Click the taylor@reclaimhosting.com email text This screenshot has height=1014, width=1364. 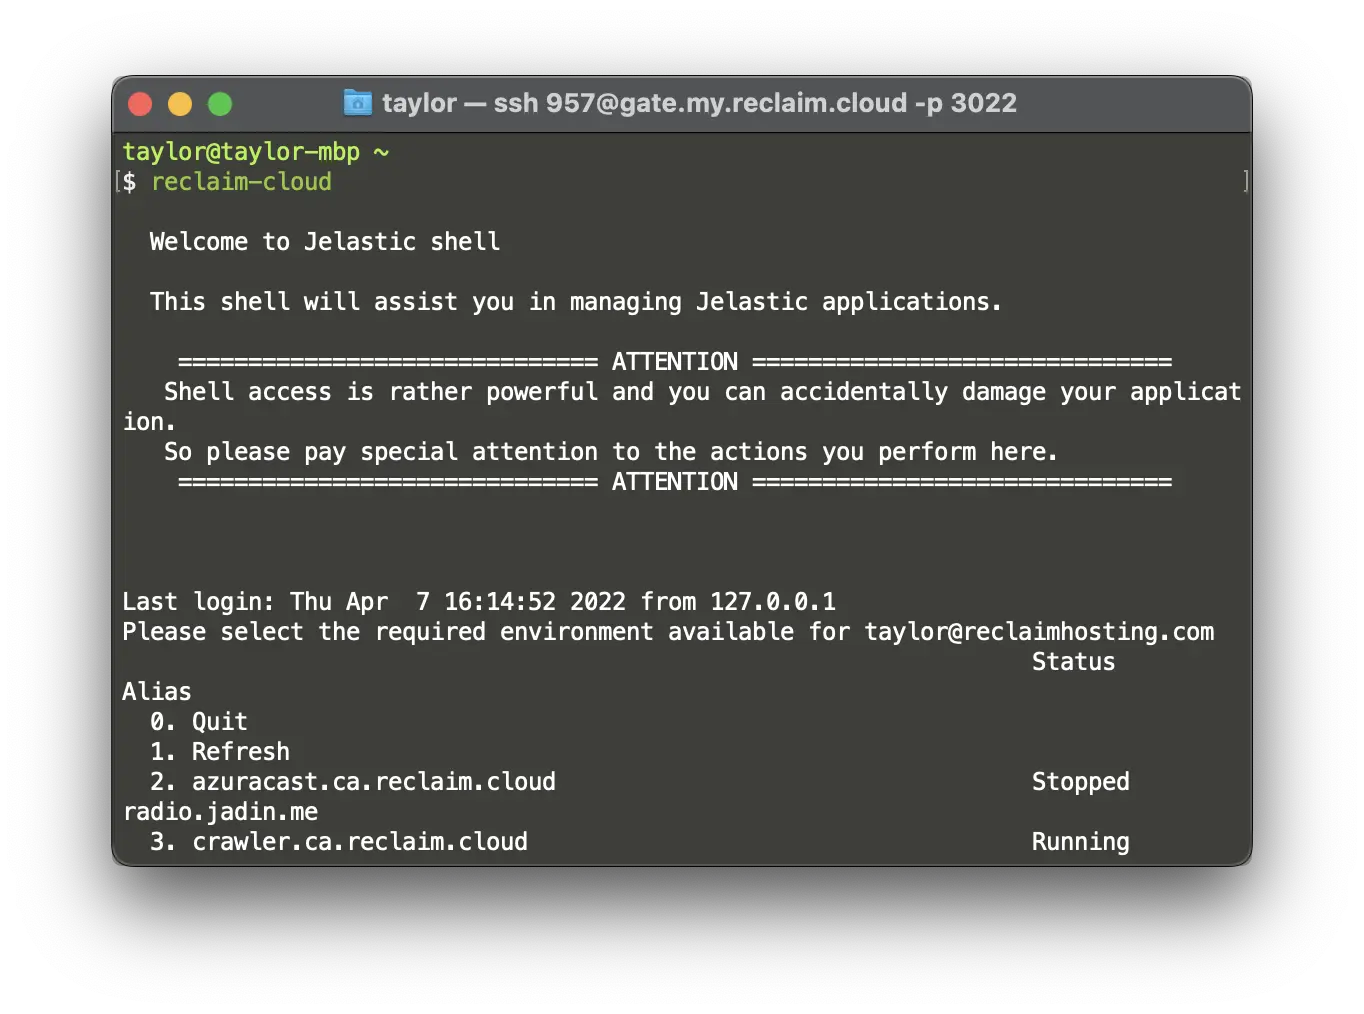point(1039,632)
